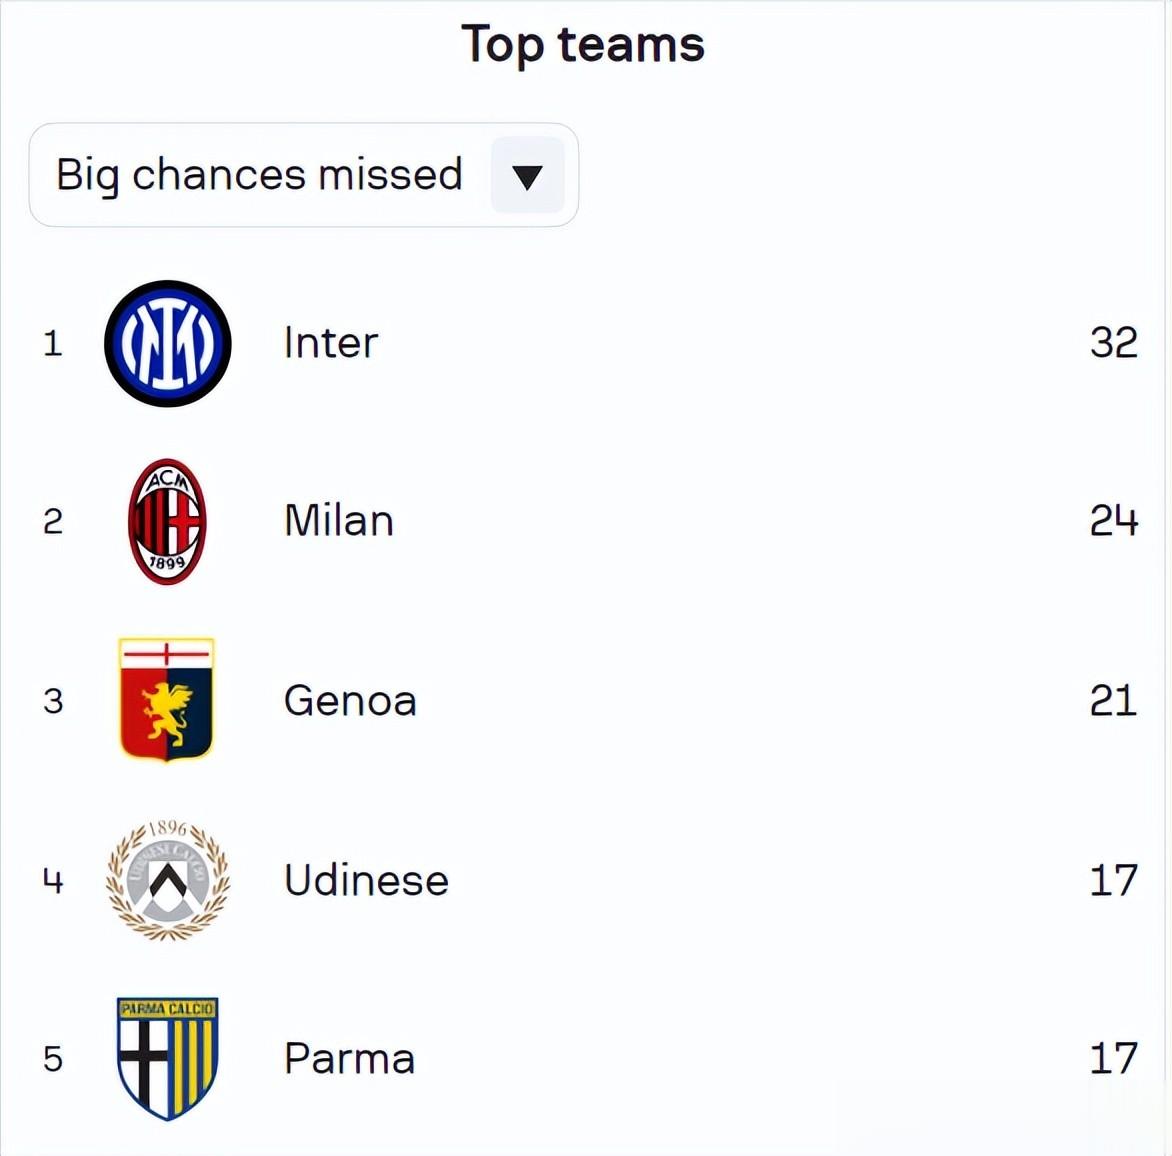
Task: Click the Inter club crest
Action: pos(168,343)
